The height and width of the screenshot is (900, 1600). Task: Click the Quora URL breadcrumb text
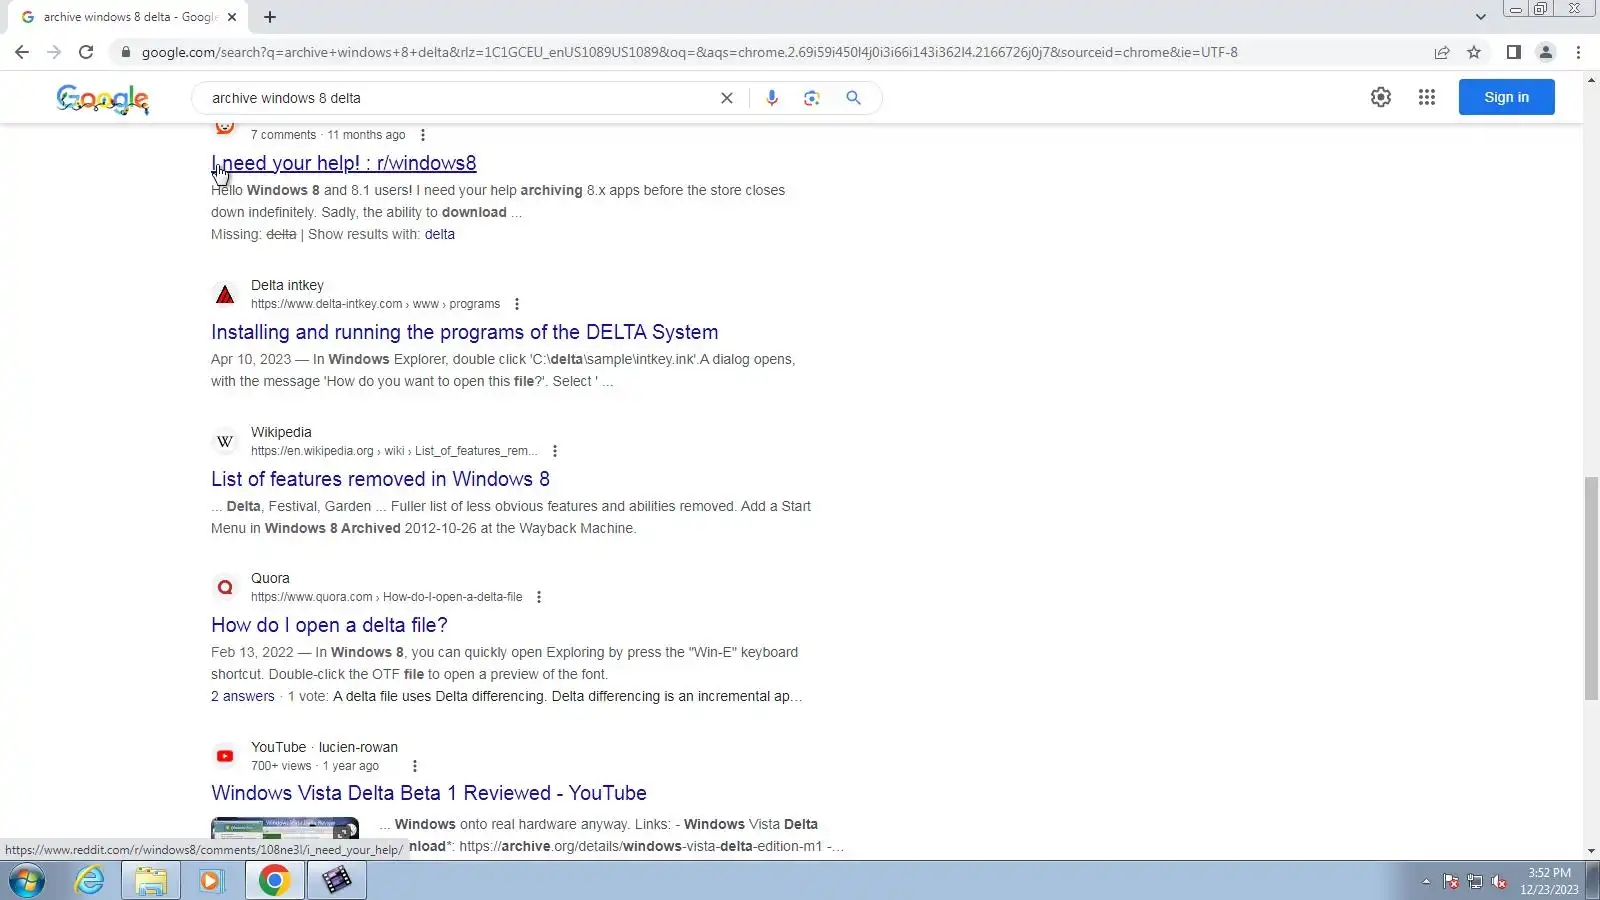coord(386,597)
